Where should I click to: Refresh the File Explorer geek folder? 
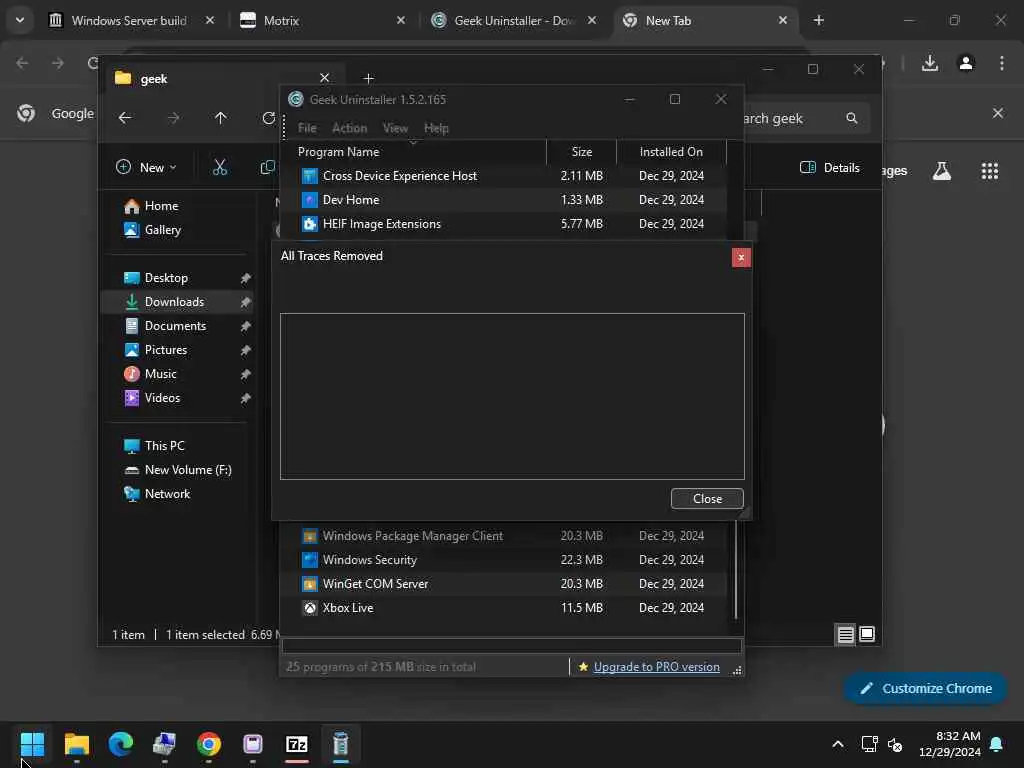coord(268,118)
